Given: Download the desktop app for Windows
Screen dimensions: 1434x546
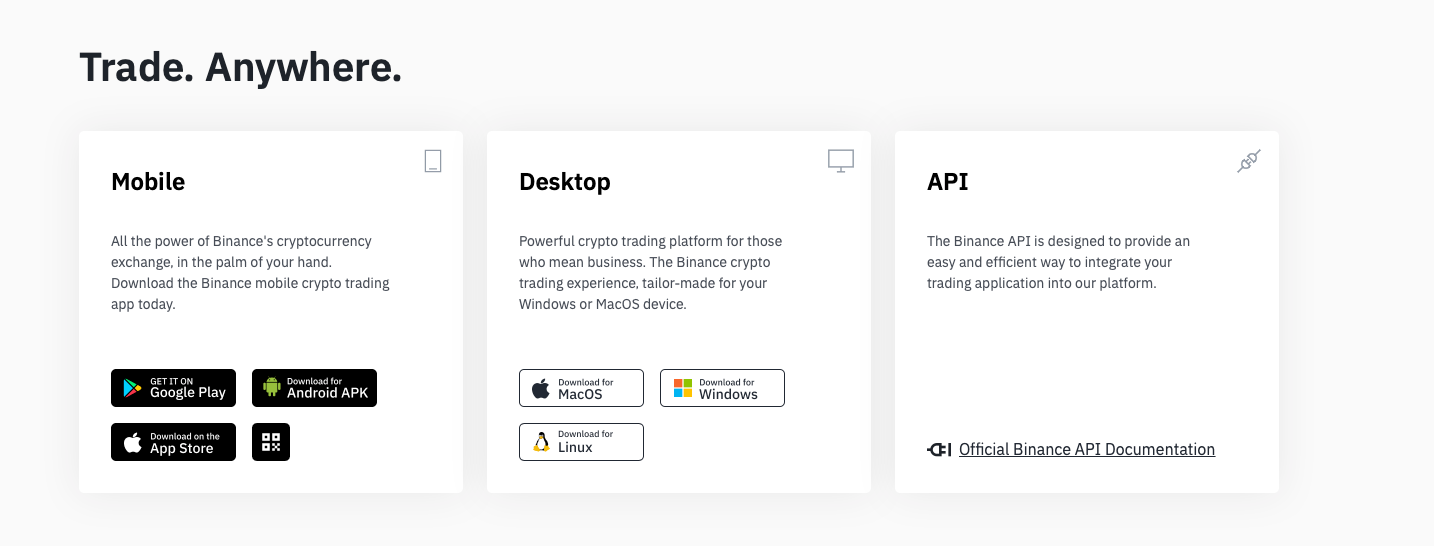Looking at the screenshot, I should (x=722, y=388).
